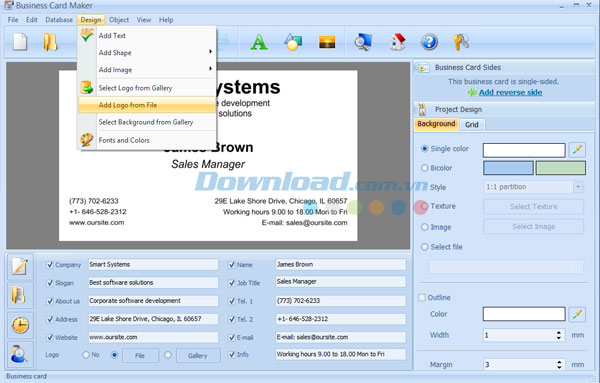
Task: Expand the Add Shape submenu arrow
Action: click(x=210, y=52)
